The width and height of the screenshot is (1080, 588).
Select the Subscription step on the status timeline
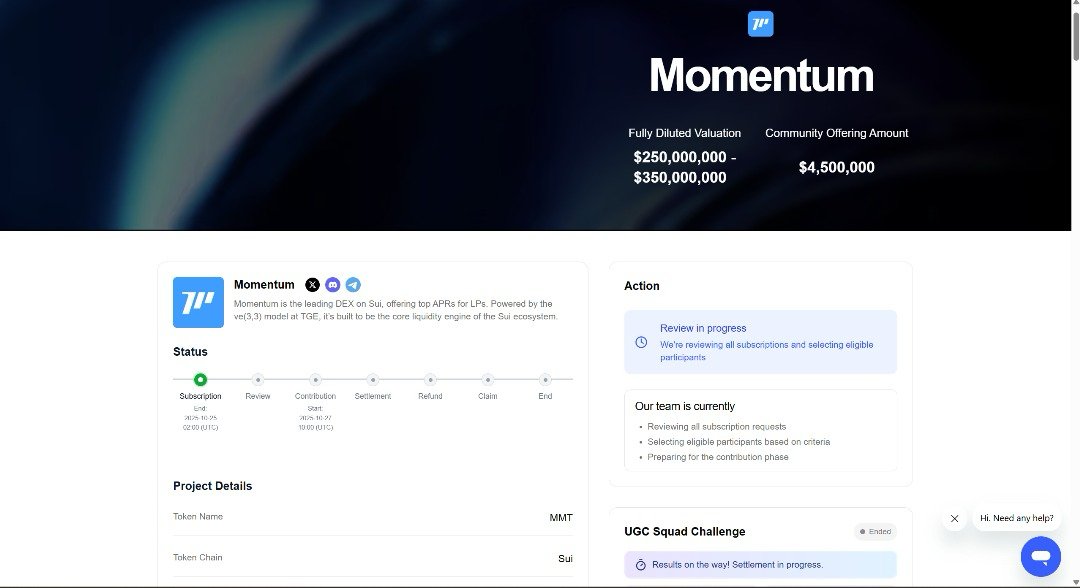click(x=200, y=380)
